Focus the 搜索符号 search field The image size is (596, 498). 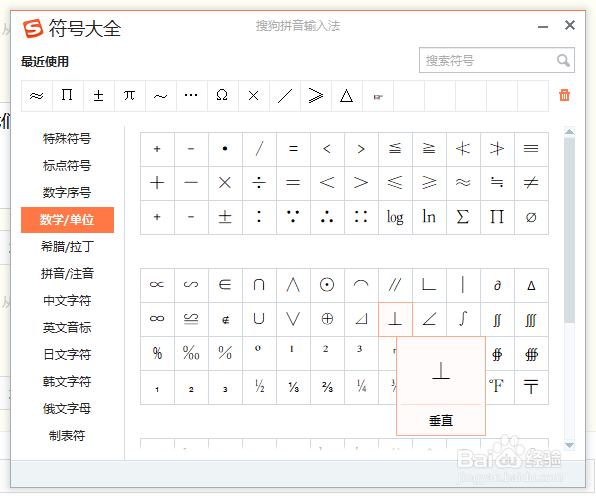[x=488, y=60]
